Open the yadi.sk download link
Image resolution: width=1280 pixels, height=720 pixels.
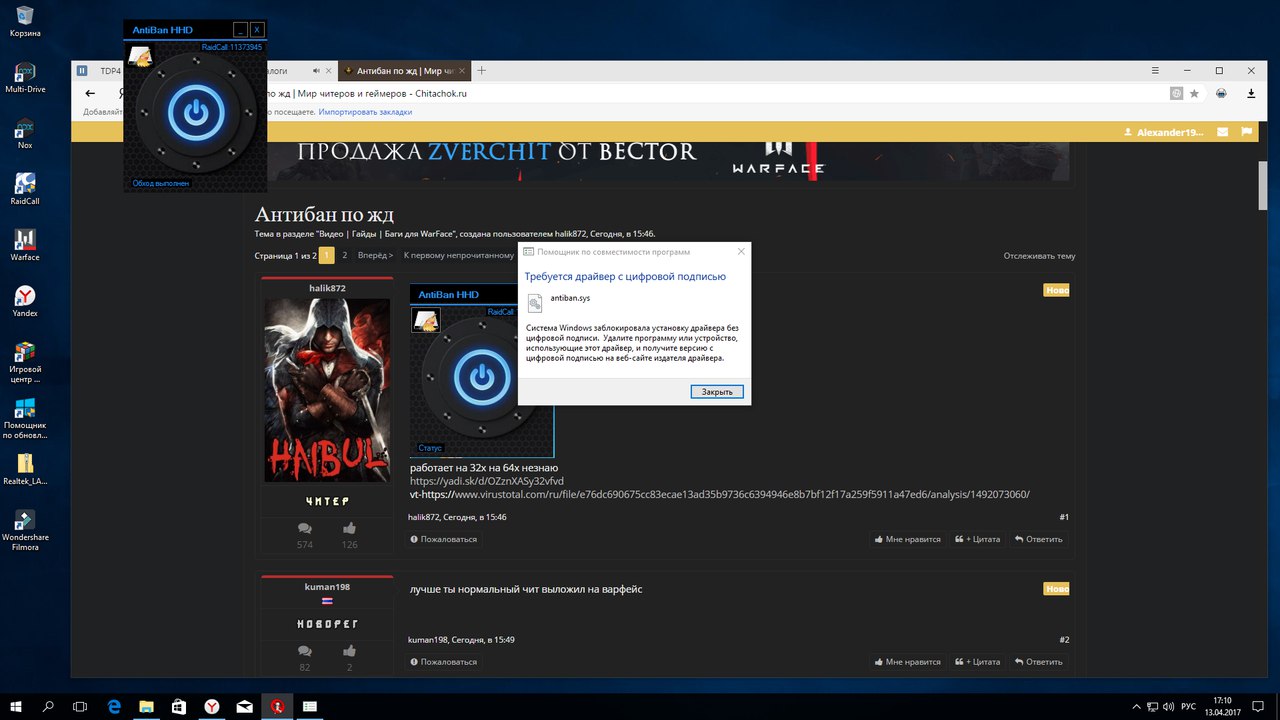pyautogui.click(x=487, y=481)
